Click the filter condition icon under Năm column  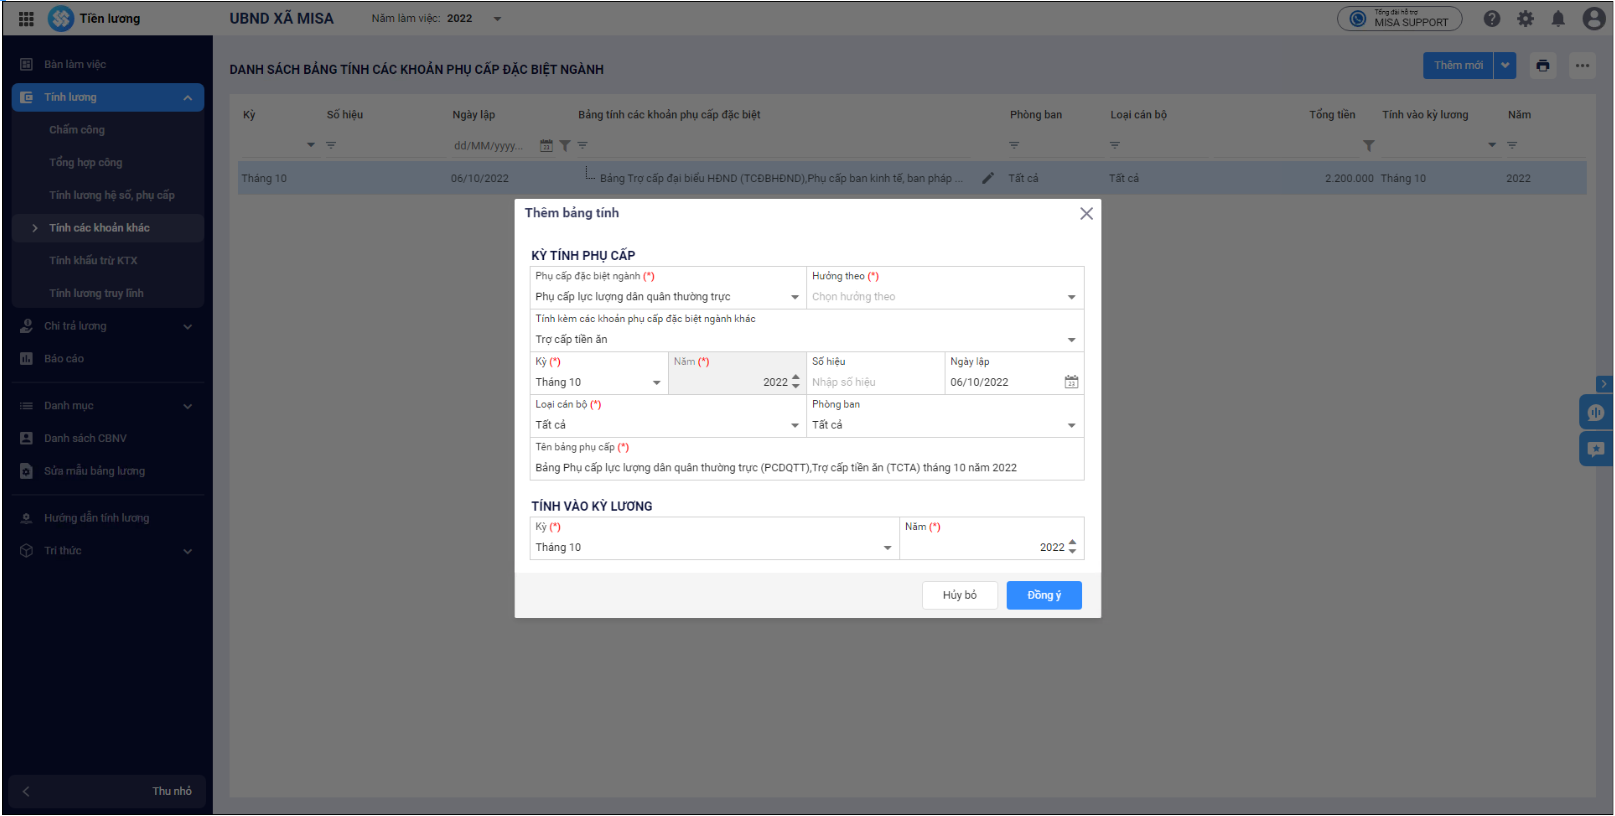pos(1512,146)
